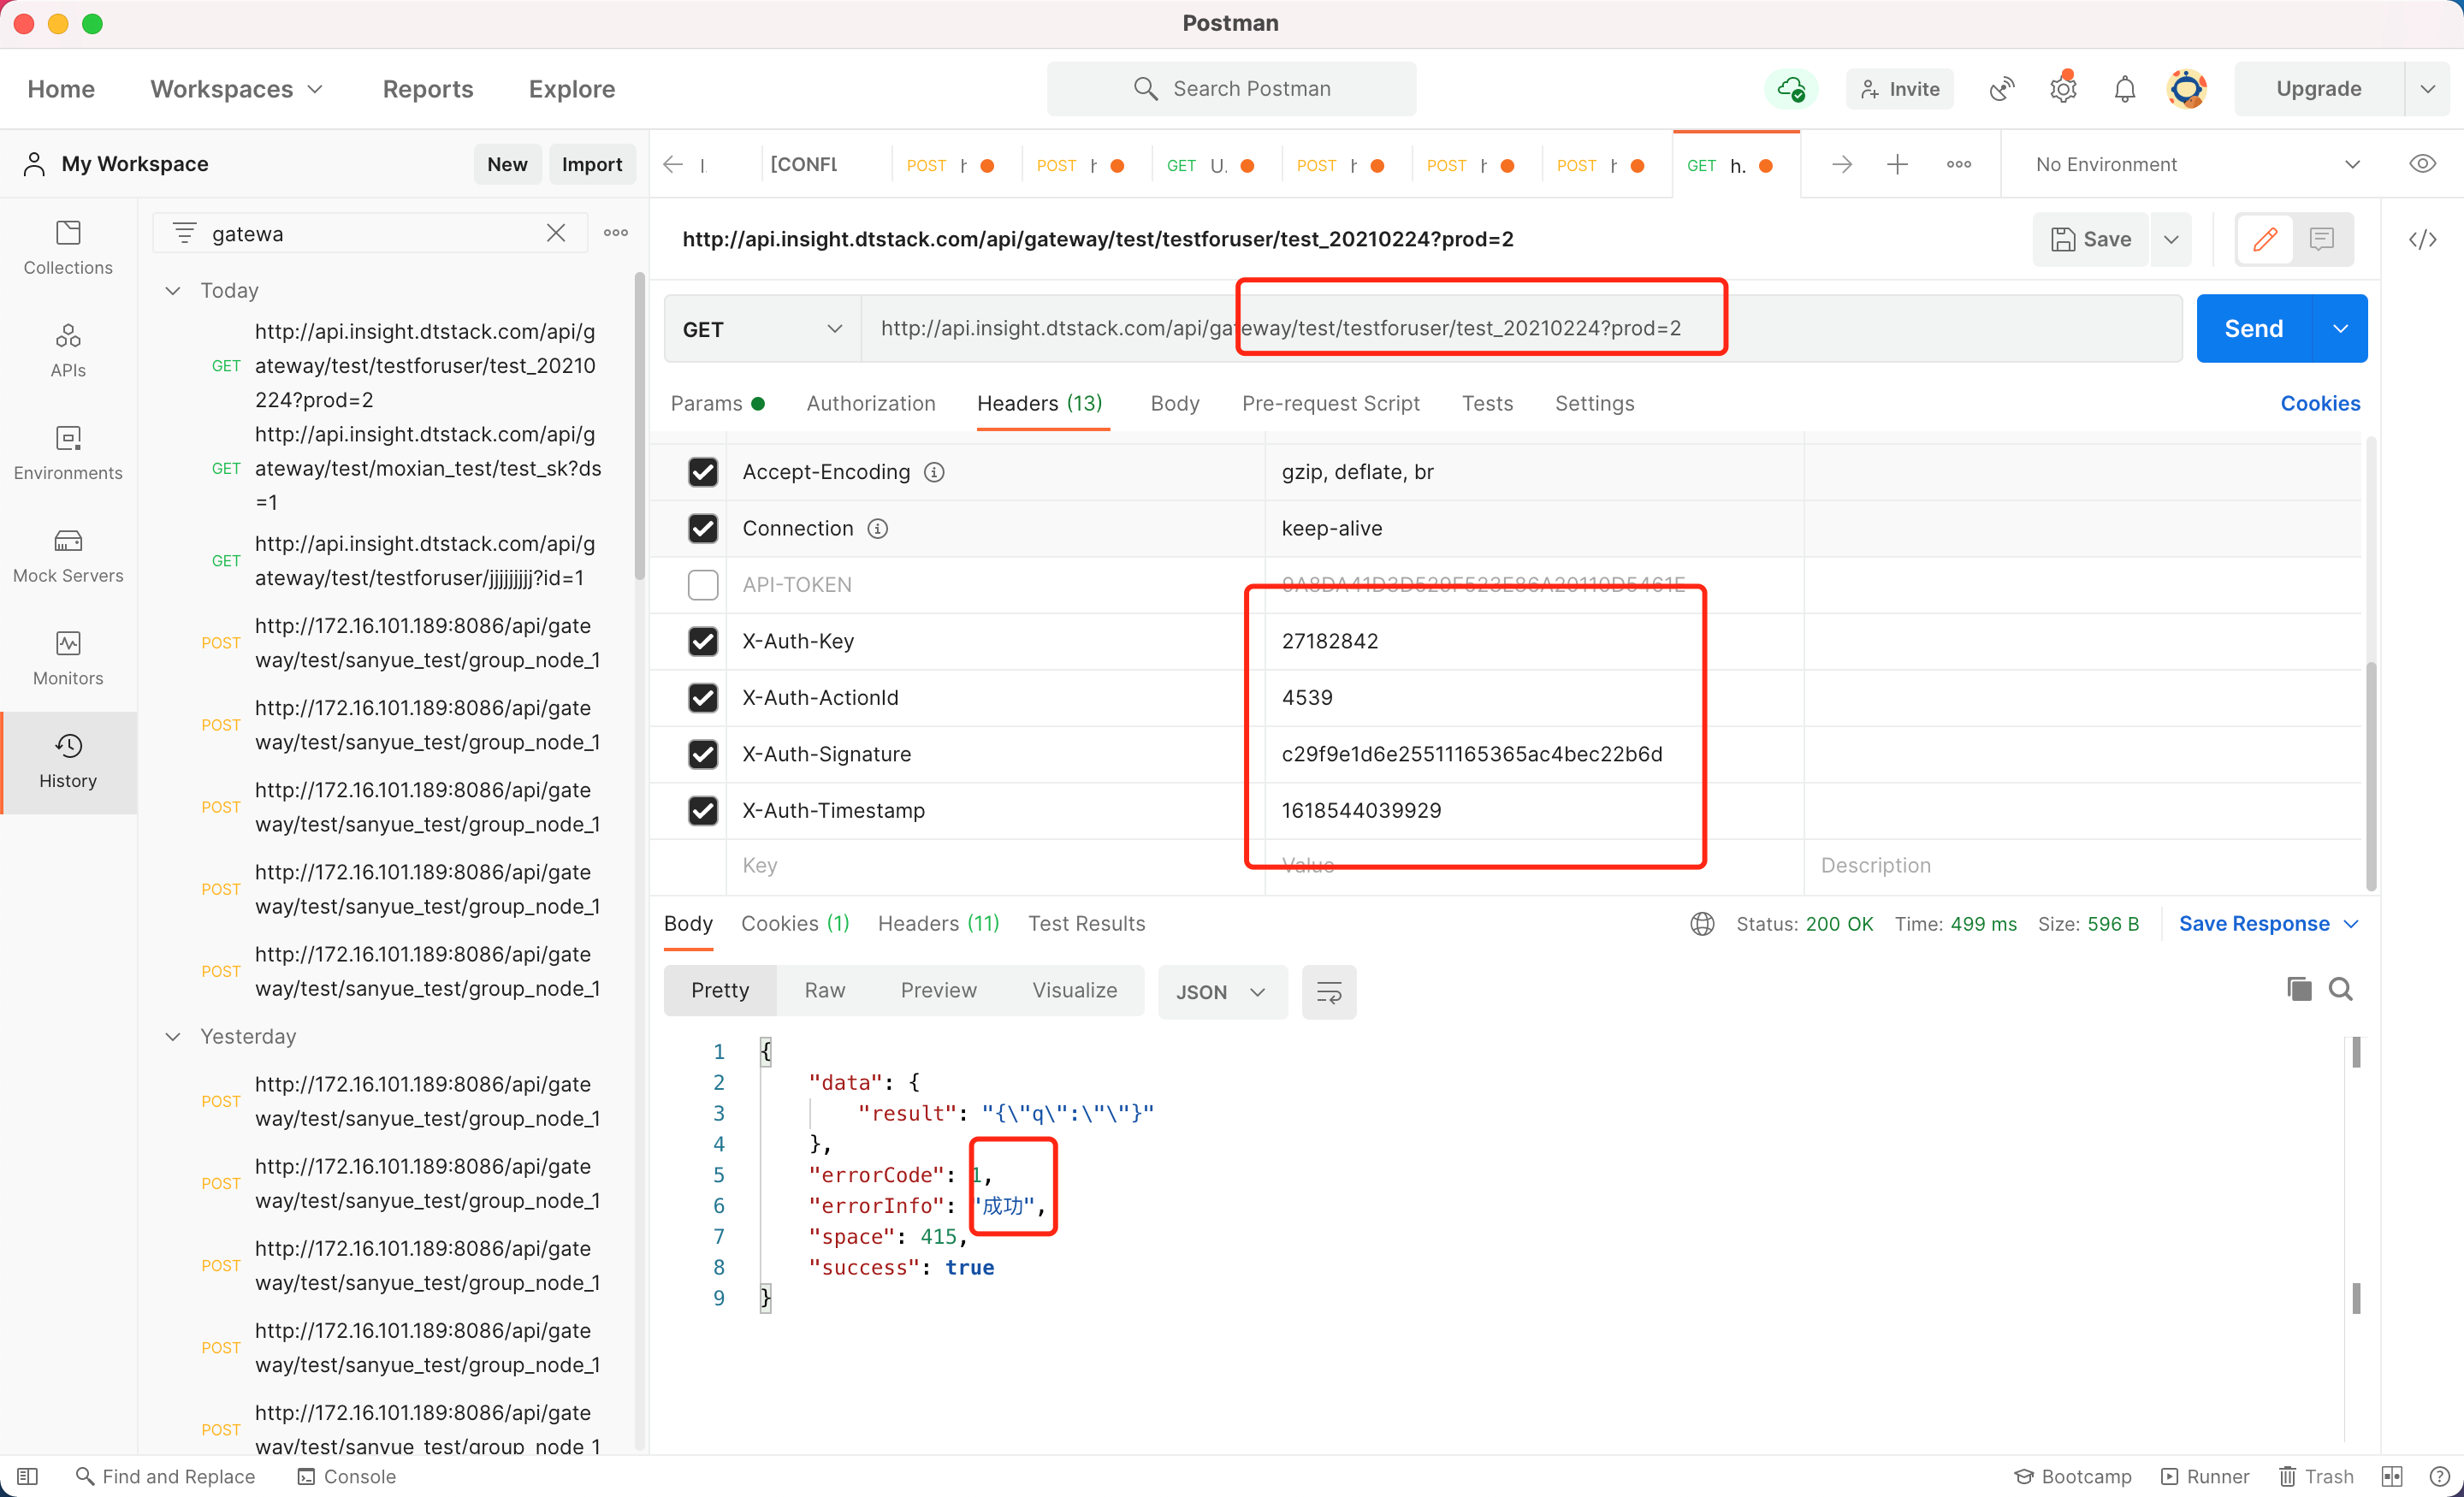The image size is (2464, 1497).
Task: Collapse the Today history group
Action: (173, 290)
